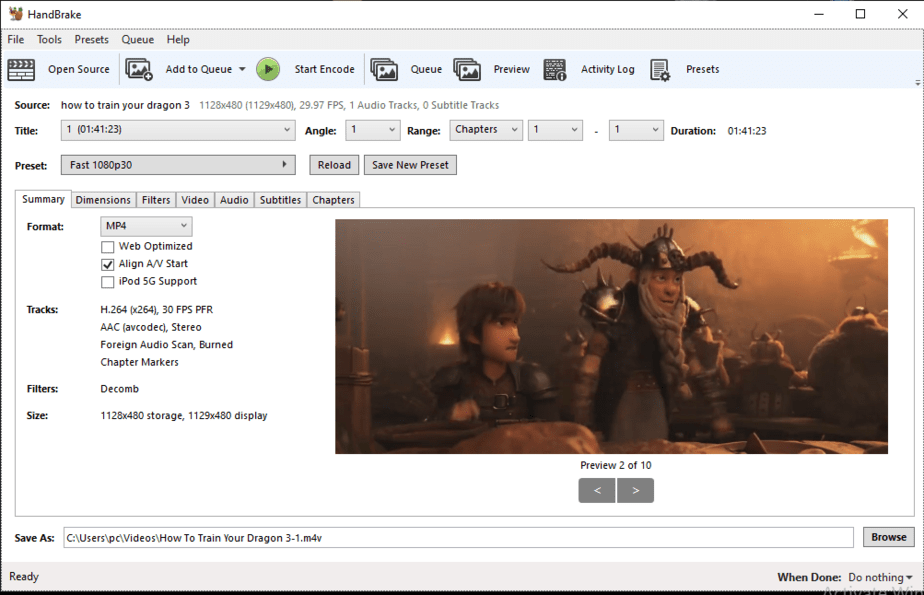924x595 pixels.
Task: Open the Title selection dropdown
Action: point(177,130)
